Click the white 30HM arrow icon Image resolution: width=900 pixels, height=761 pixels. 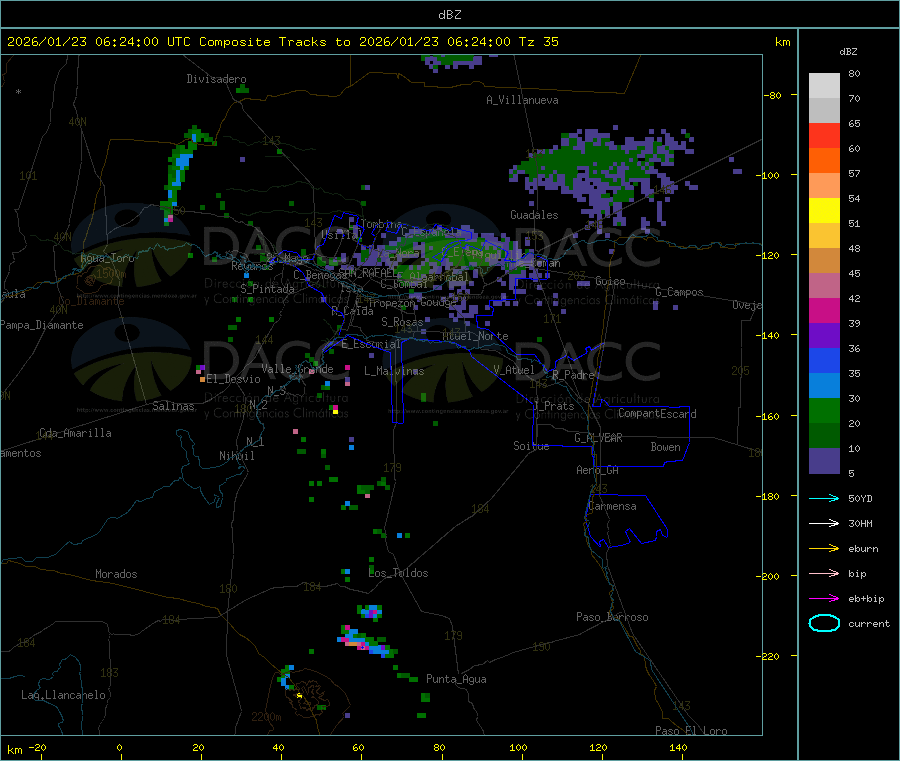(824, 523)
